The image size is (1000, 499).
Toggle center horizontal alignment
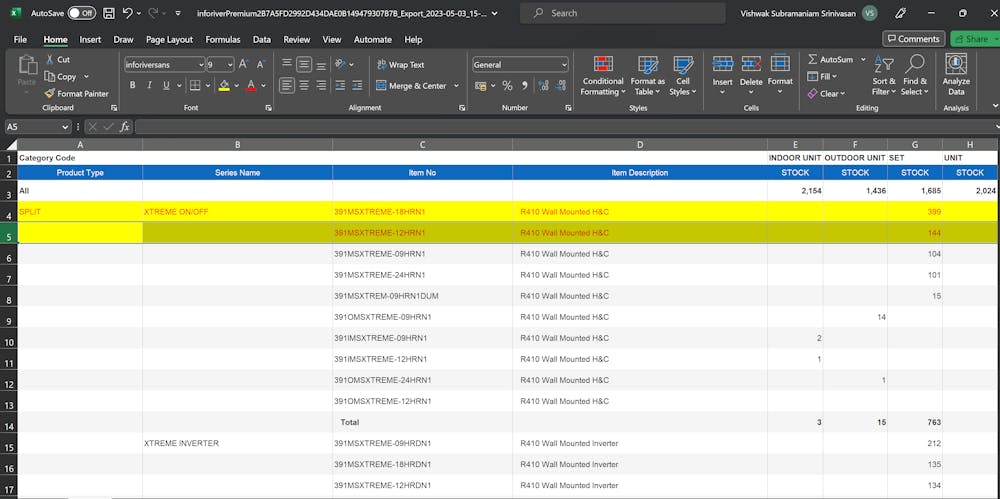pyautogui.click(x=303, y=86)
